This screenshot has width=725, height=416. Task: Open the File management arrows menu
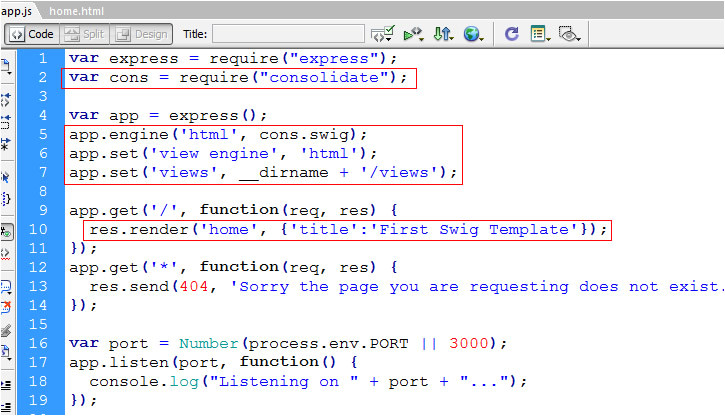[x=443, y=34]
